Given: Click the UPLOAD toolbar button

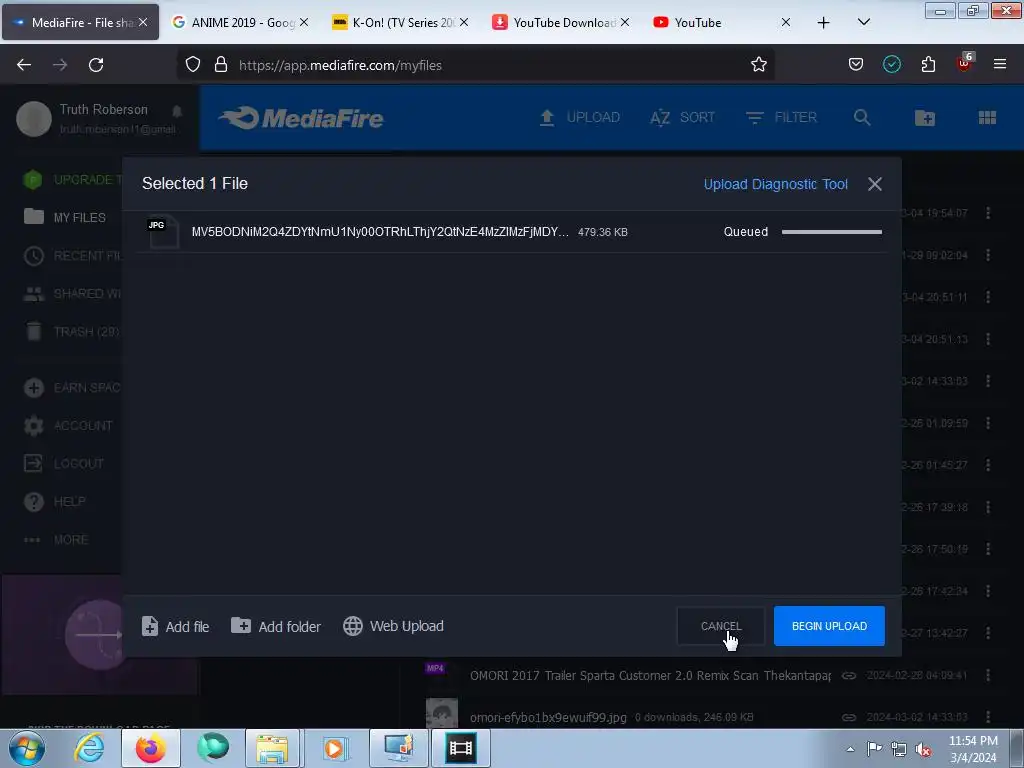Looking at the screenshot, I should (579, 118).
